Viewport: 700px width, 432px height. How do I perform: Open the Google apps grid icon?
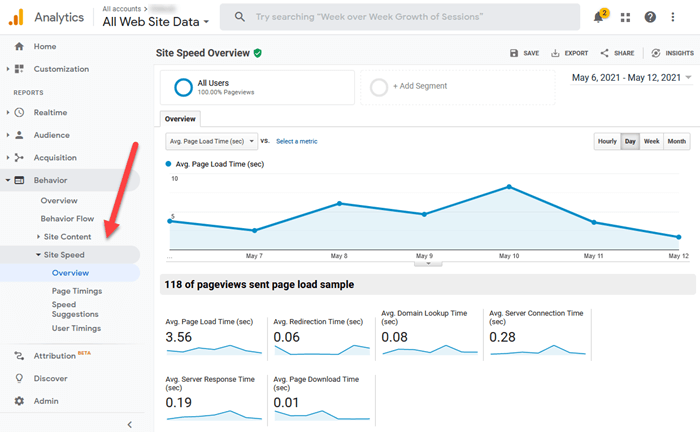click(x=625, y=17)
